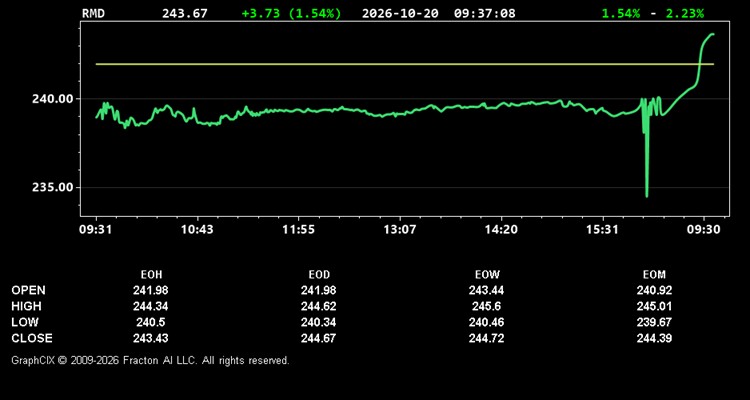Click the EOD column header
750x400 pixels.
coord(319,275)
